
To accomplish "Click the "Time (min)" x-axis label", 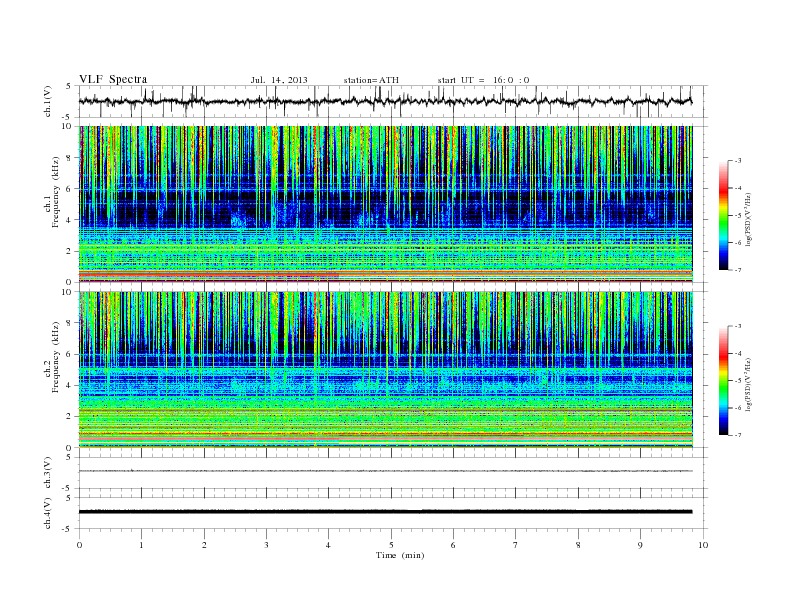I will point(400,555).
